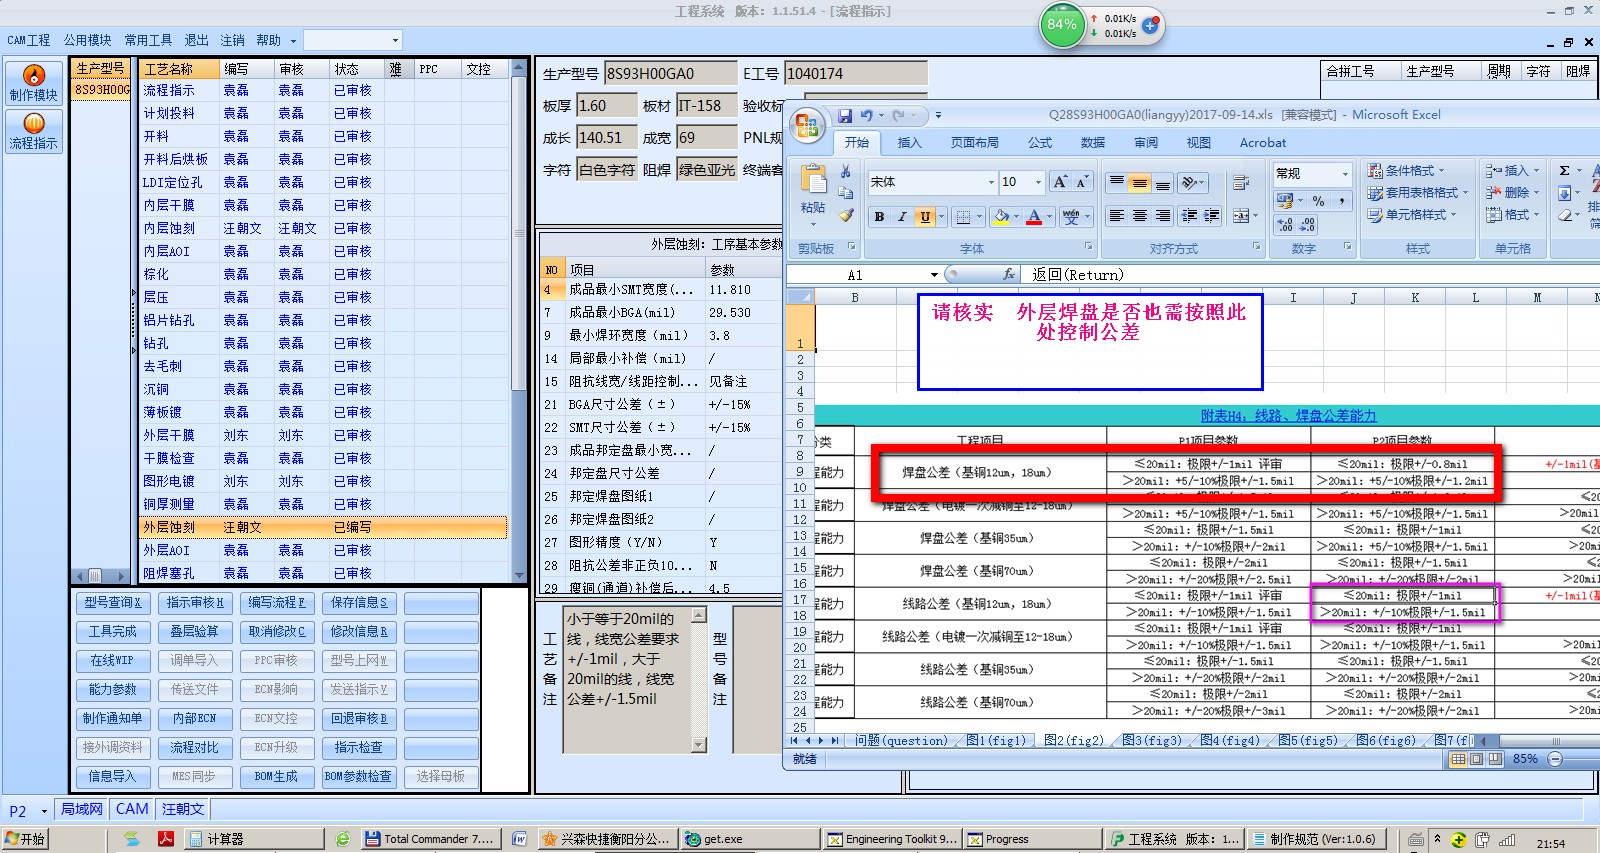Toggle Wrap Text in alignment group
Image resolution: width=1600 pixels, height=853 pixels.
pos(1241,183)
